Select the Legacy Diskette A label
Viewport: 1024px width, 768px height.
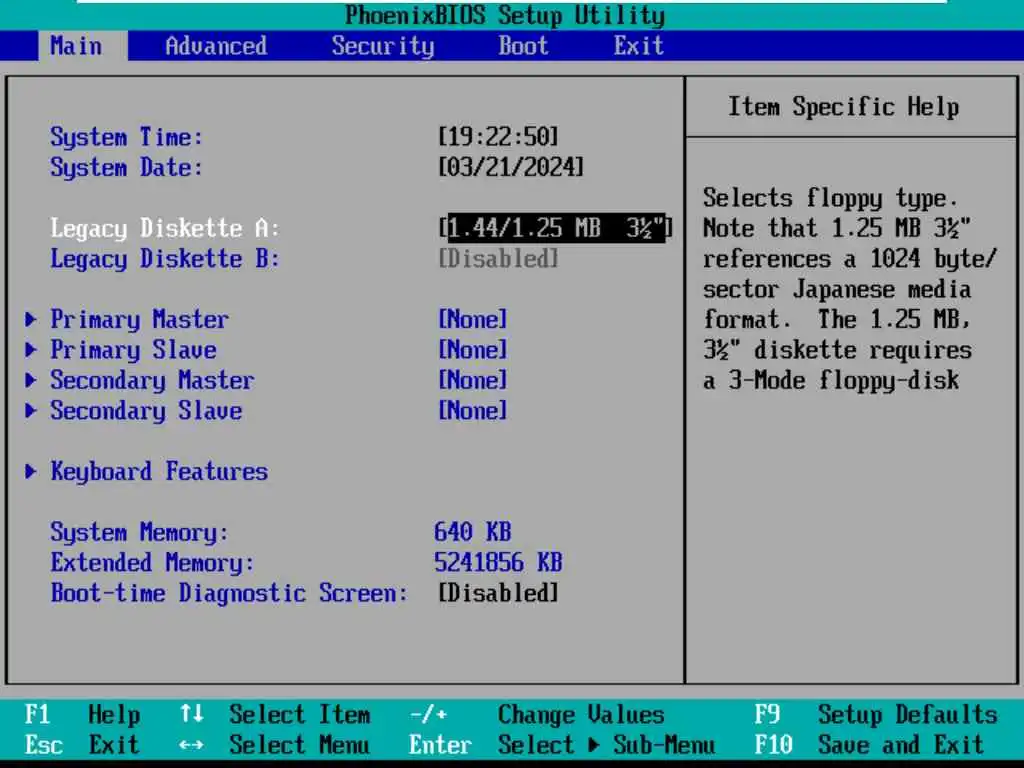pos(165,229)
